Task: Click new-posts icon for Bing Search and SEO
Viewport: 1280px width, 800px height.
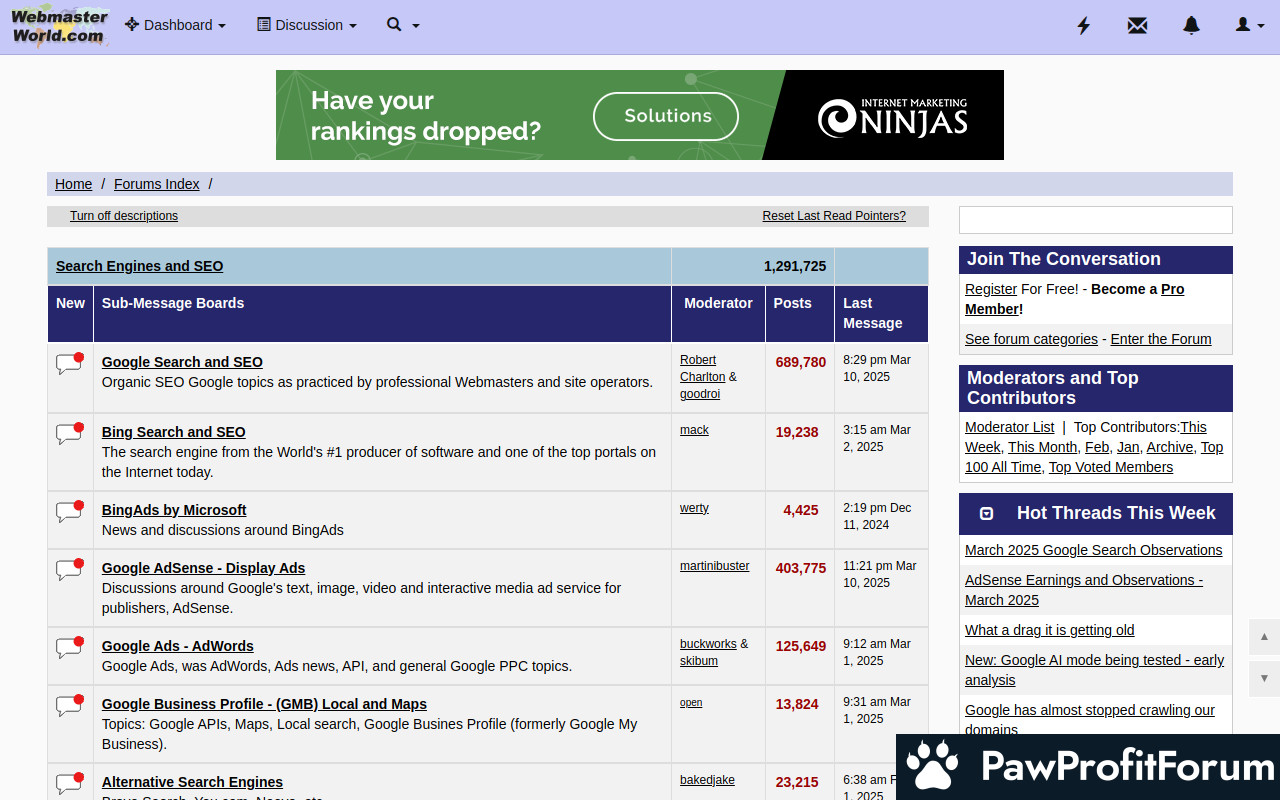Action: (69, 434)
